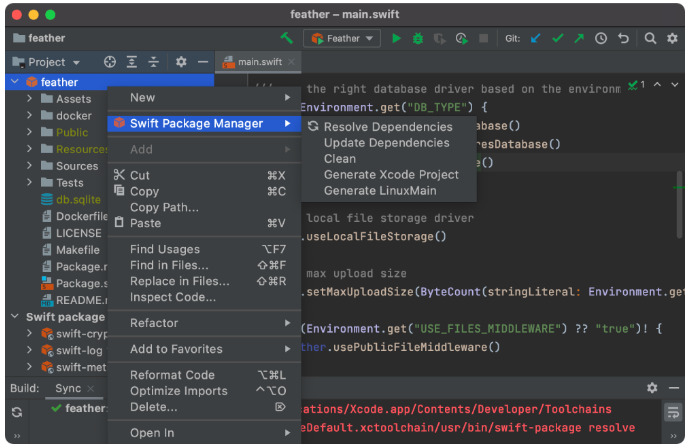The image size is (692, 448).
Task: Select db.sqlite in project tree
Action: point(78,199)
